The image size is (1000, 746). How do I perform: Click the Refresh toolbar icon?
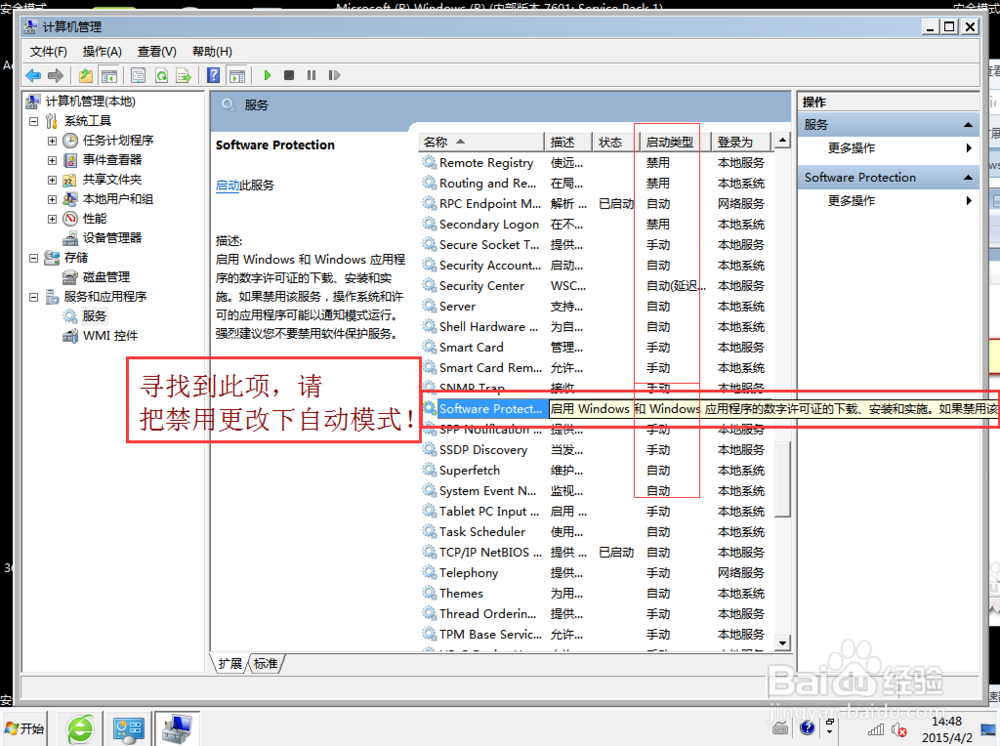[161, 74]
